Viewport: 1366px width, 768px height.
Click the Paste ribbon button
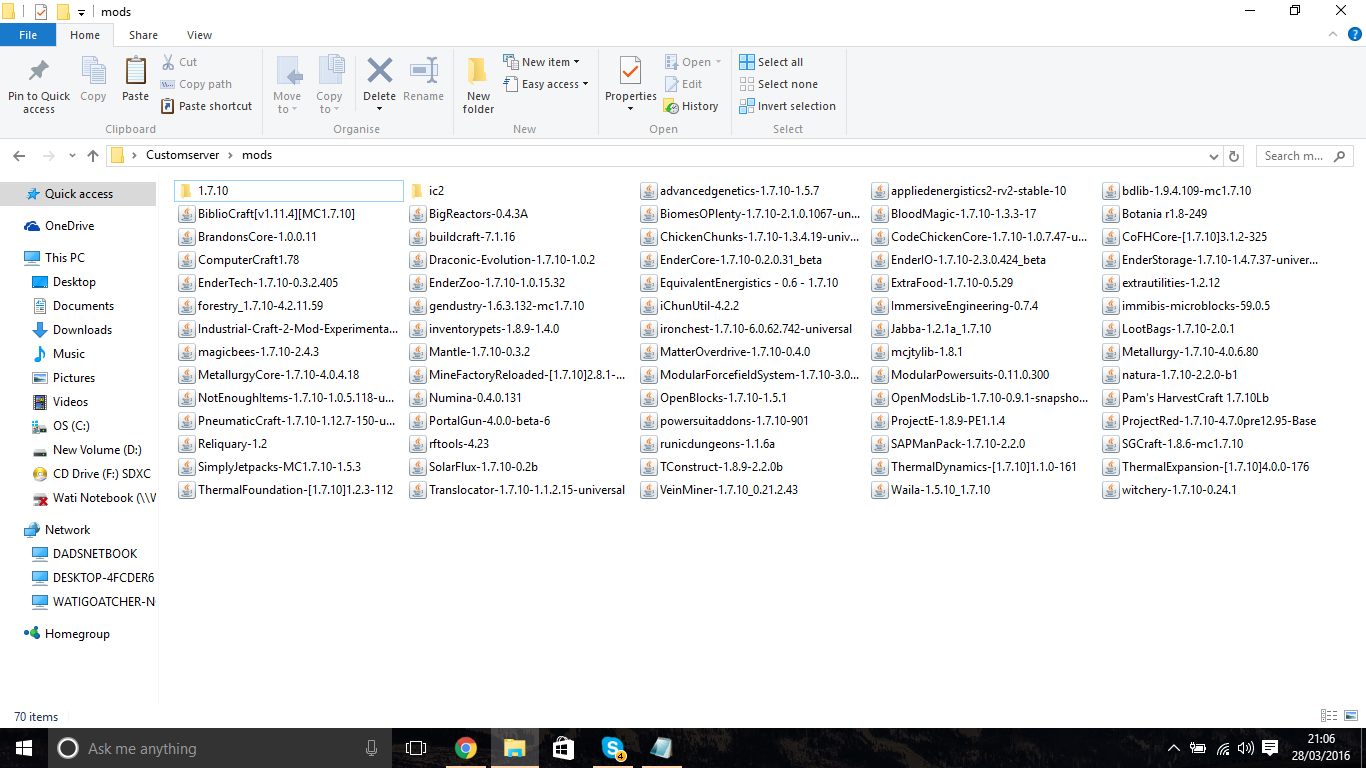[x=135, y=80]
